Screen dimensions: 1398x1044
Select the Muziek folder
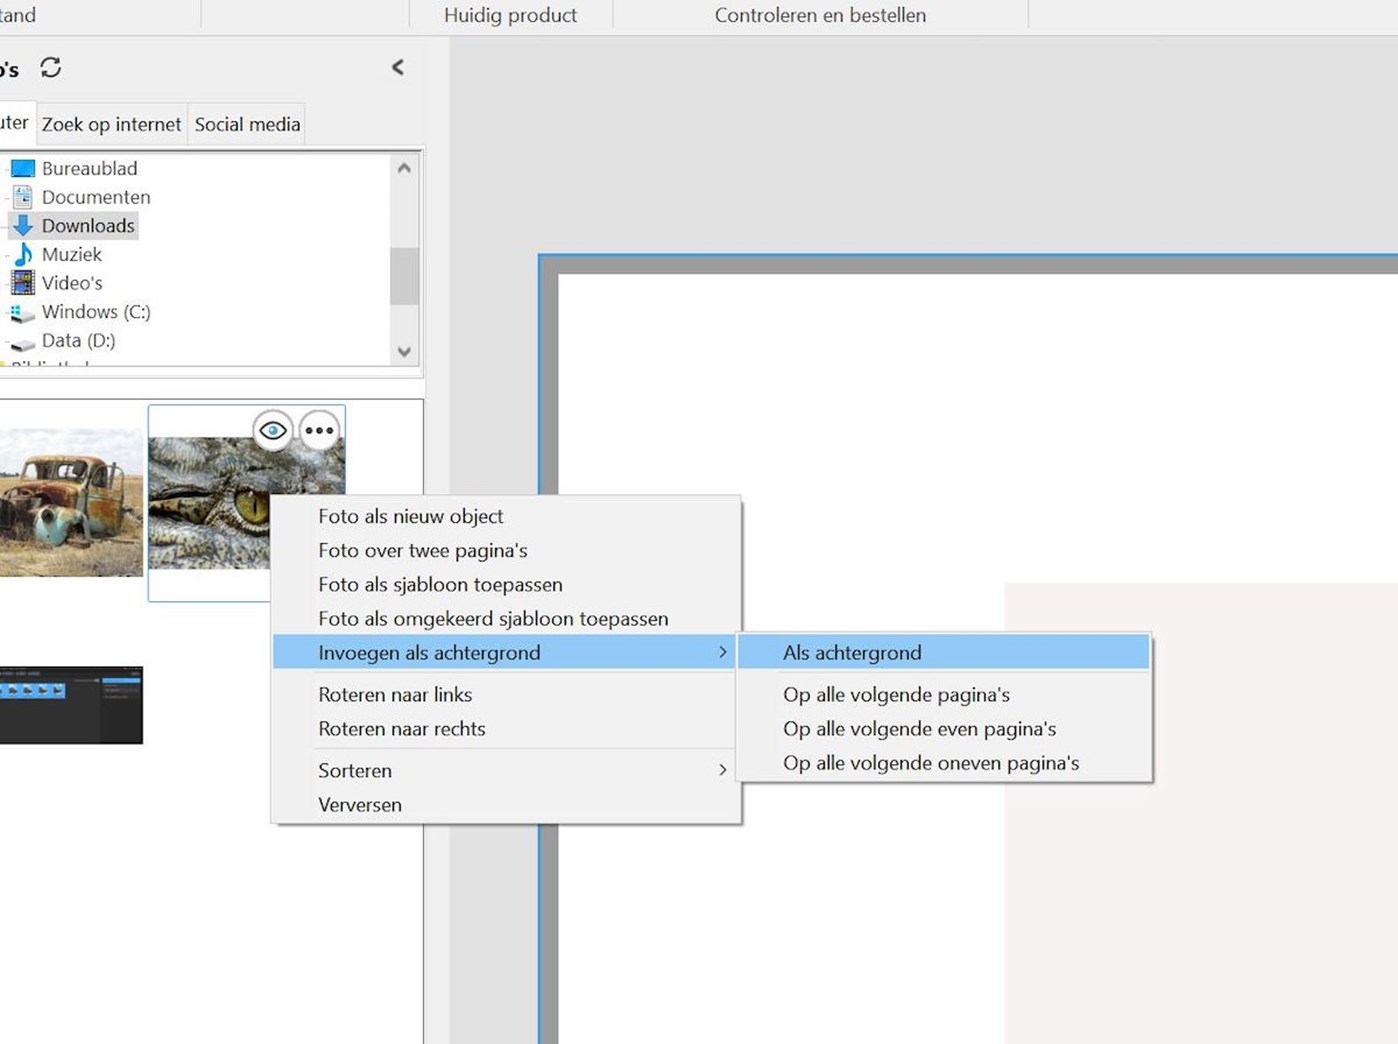[x=71, y=254]
